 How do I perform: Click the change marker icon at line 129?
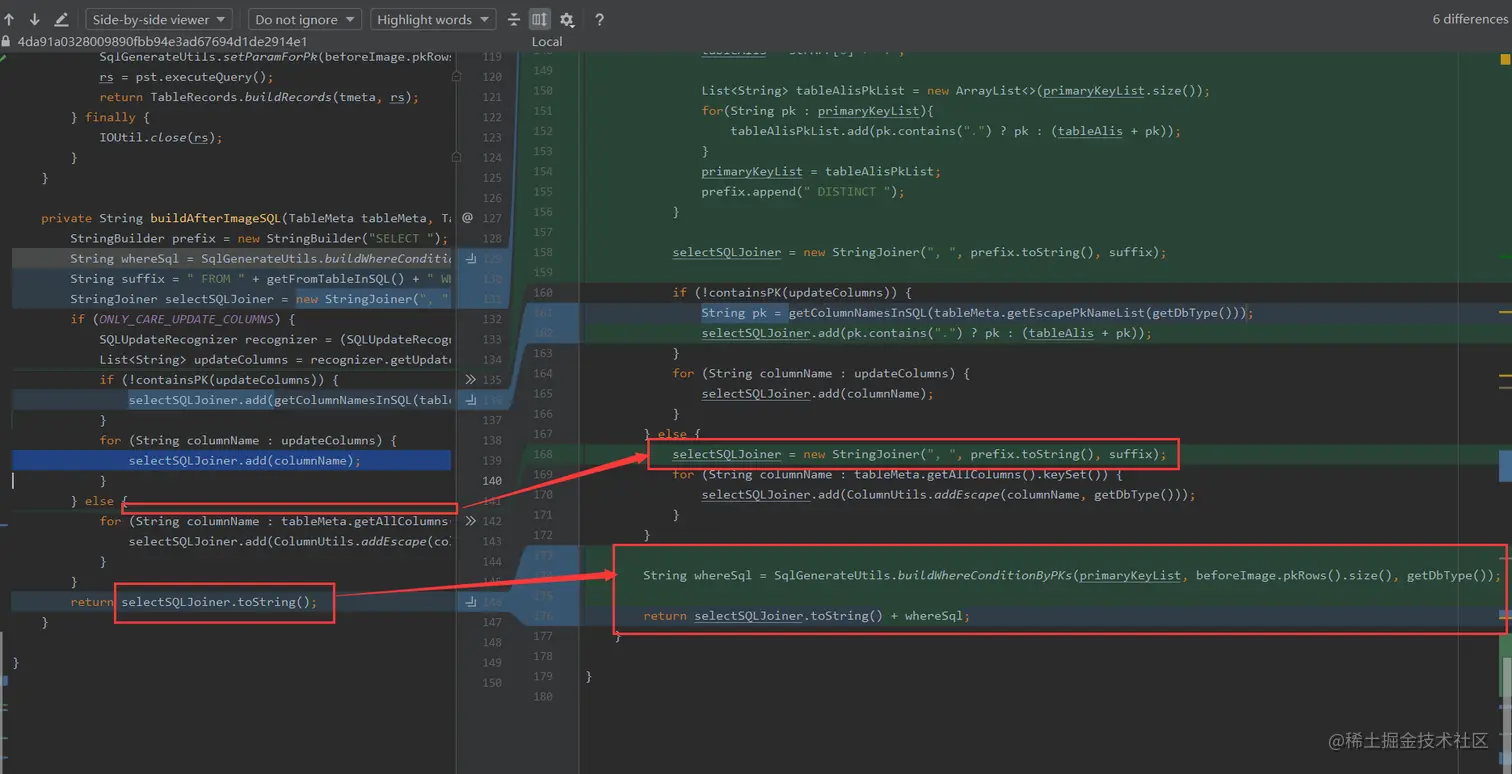click(x=470, y=258)
